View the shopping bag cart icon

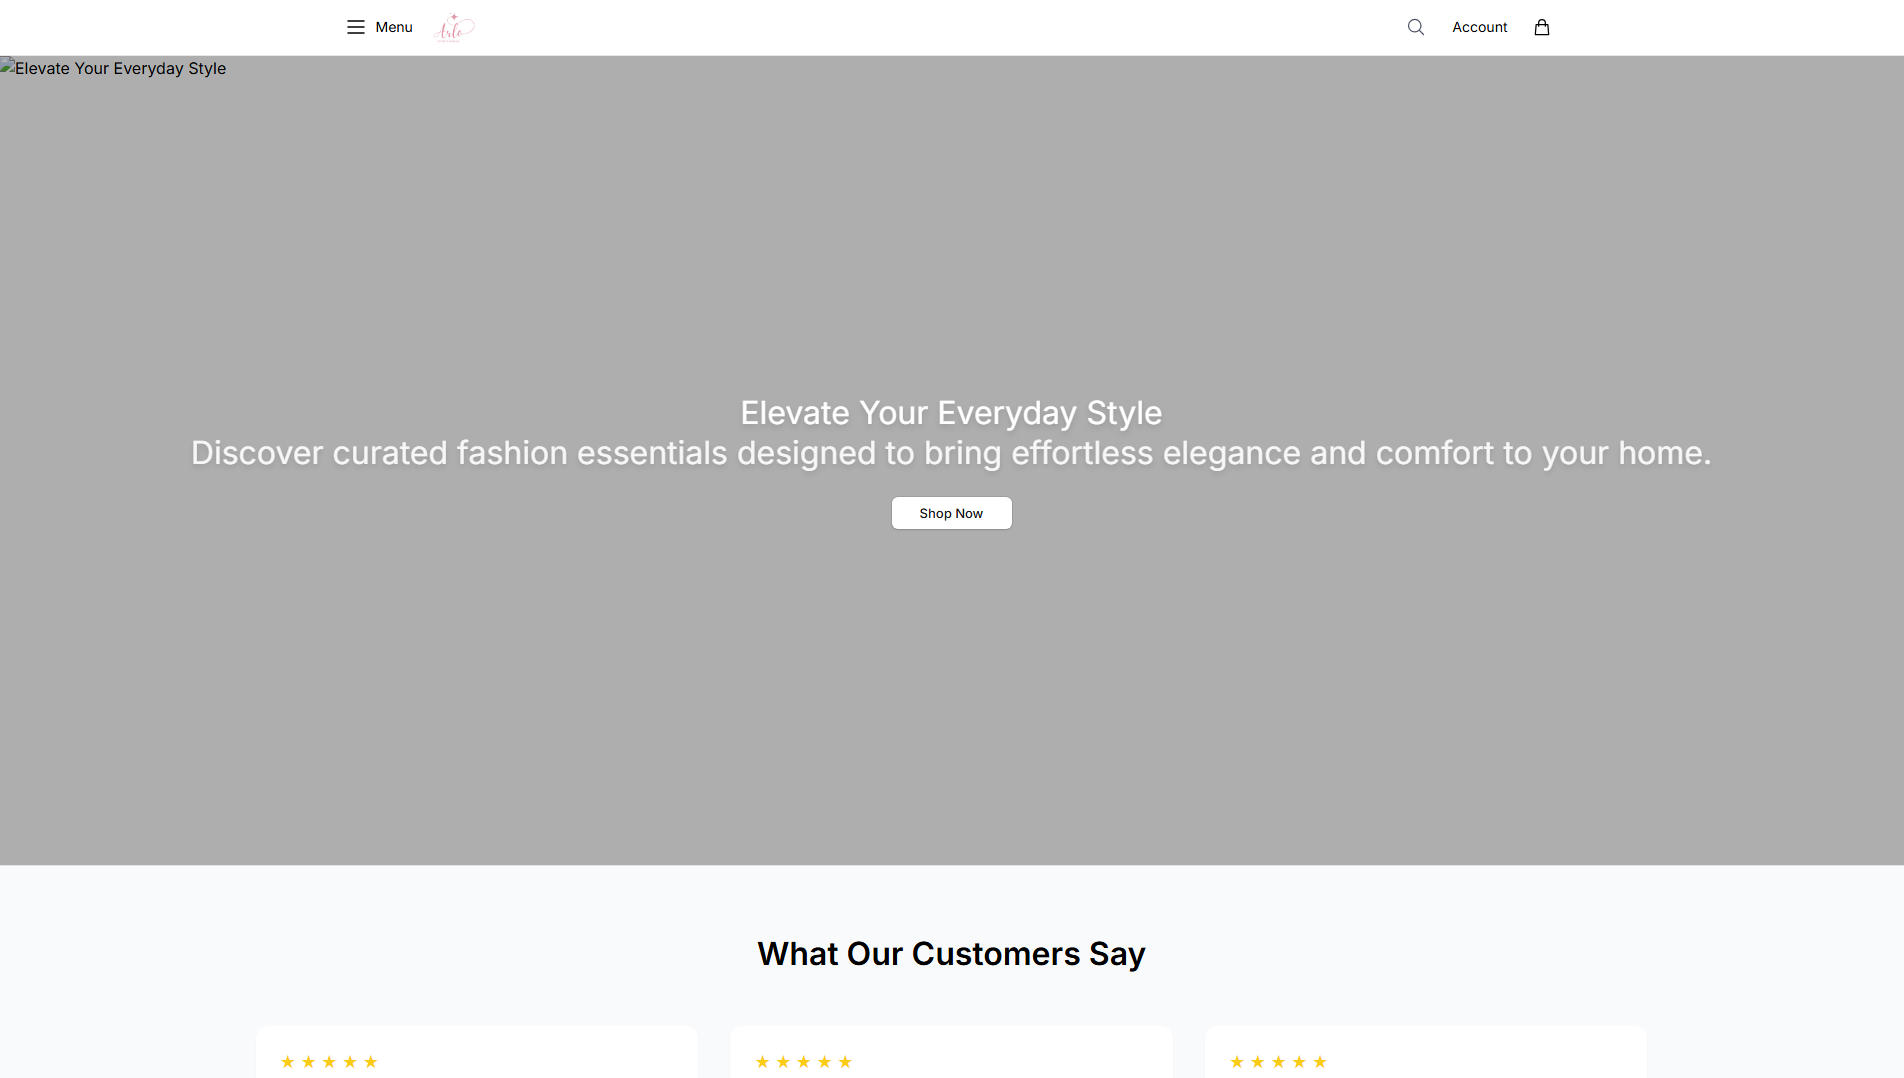(x=1541, y=27)
